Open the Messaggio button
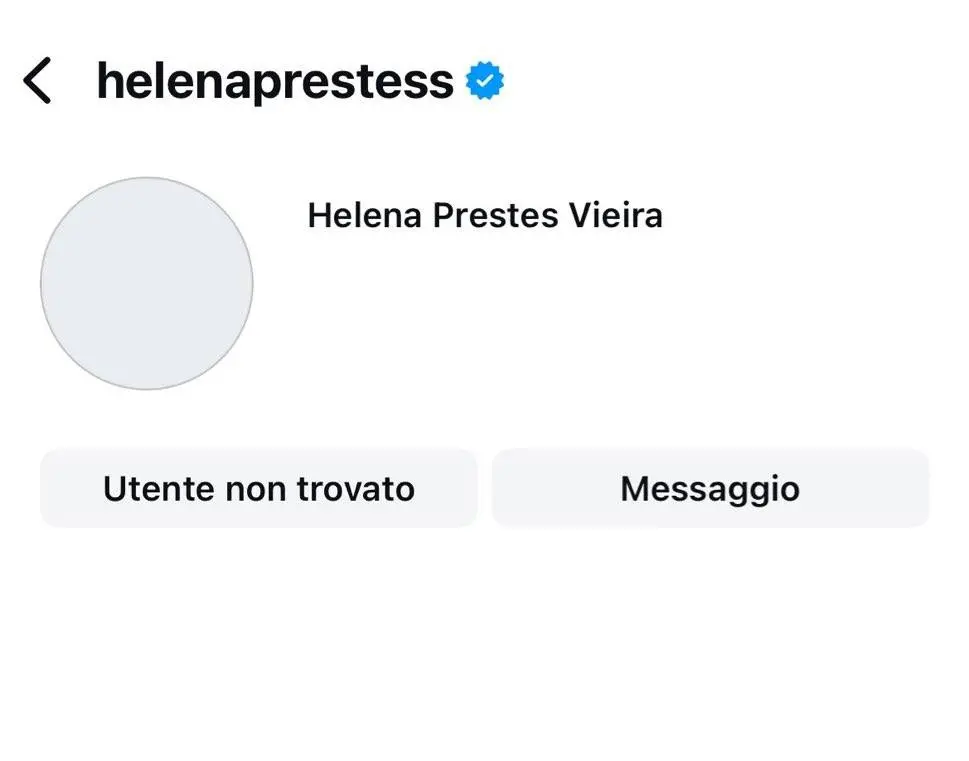Screen dimensions: 969x761 click(x=710, y=488)
